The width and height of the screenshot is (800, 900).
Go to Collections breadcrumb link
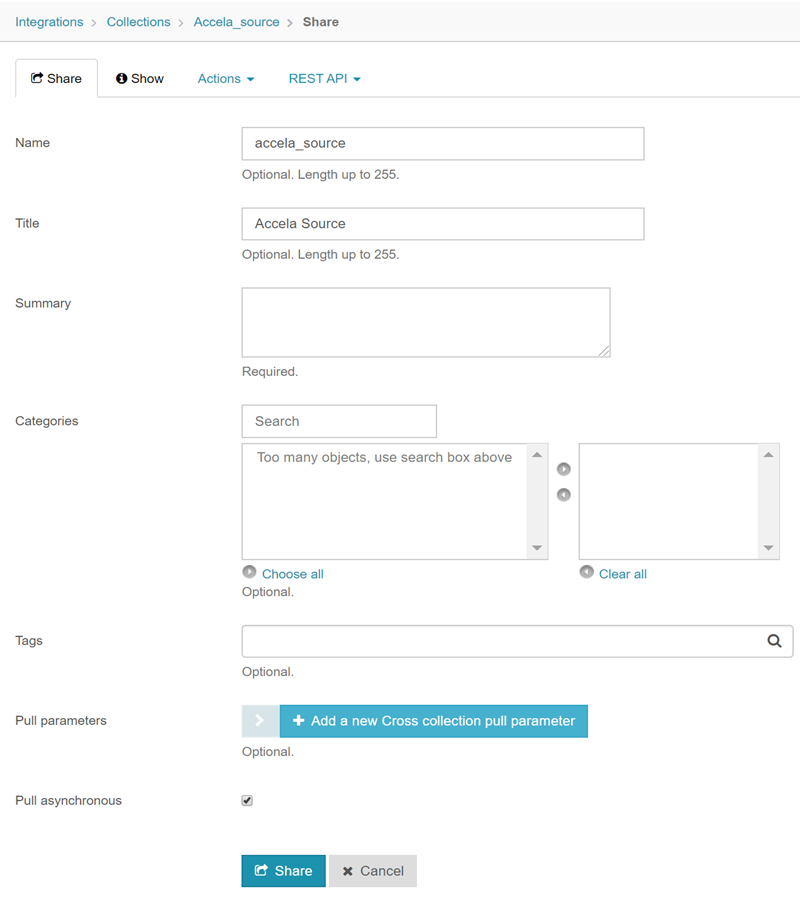point(138,22)
